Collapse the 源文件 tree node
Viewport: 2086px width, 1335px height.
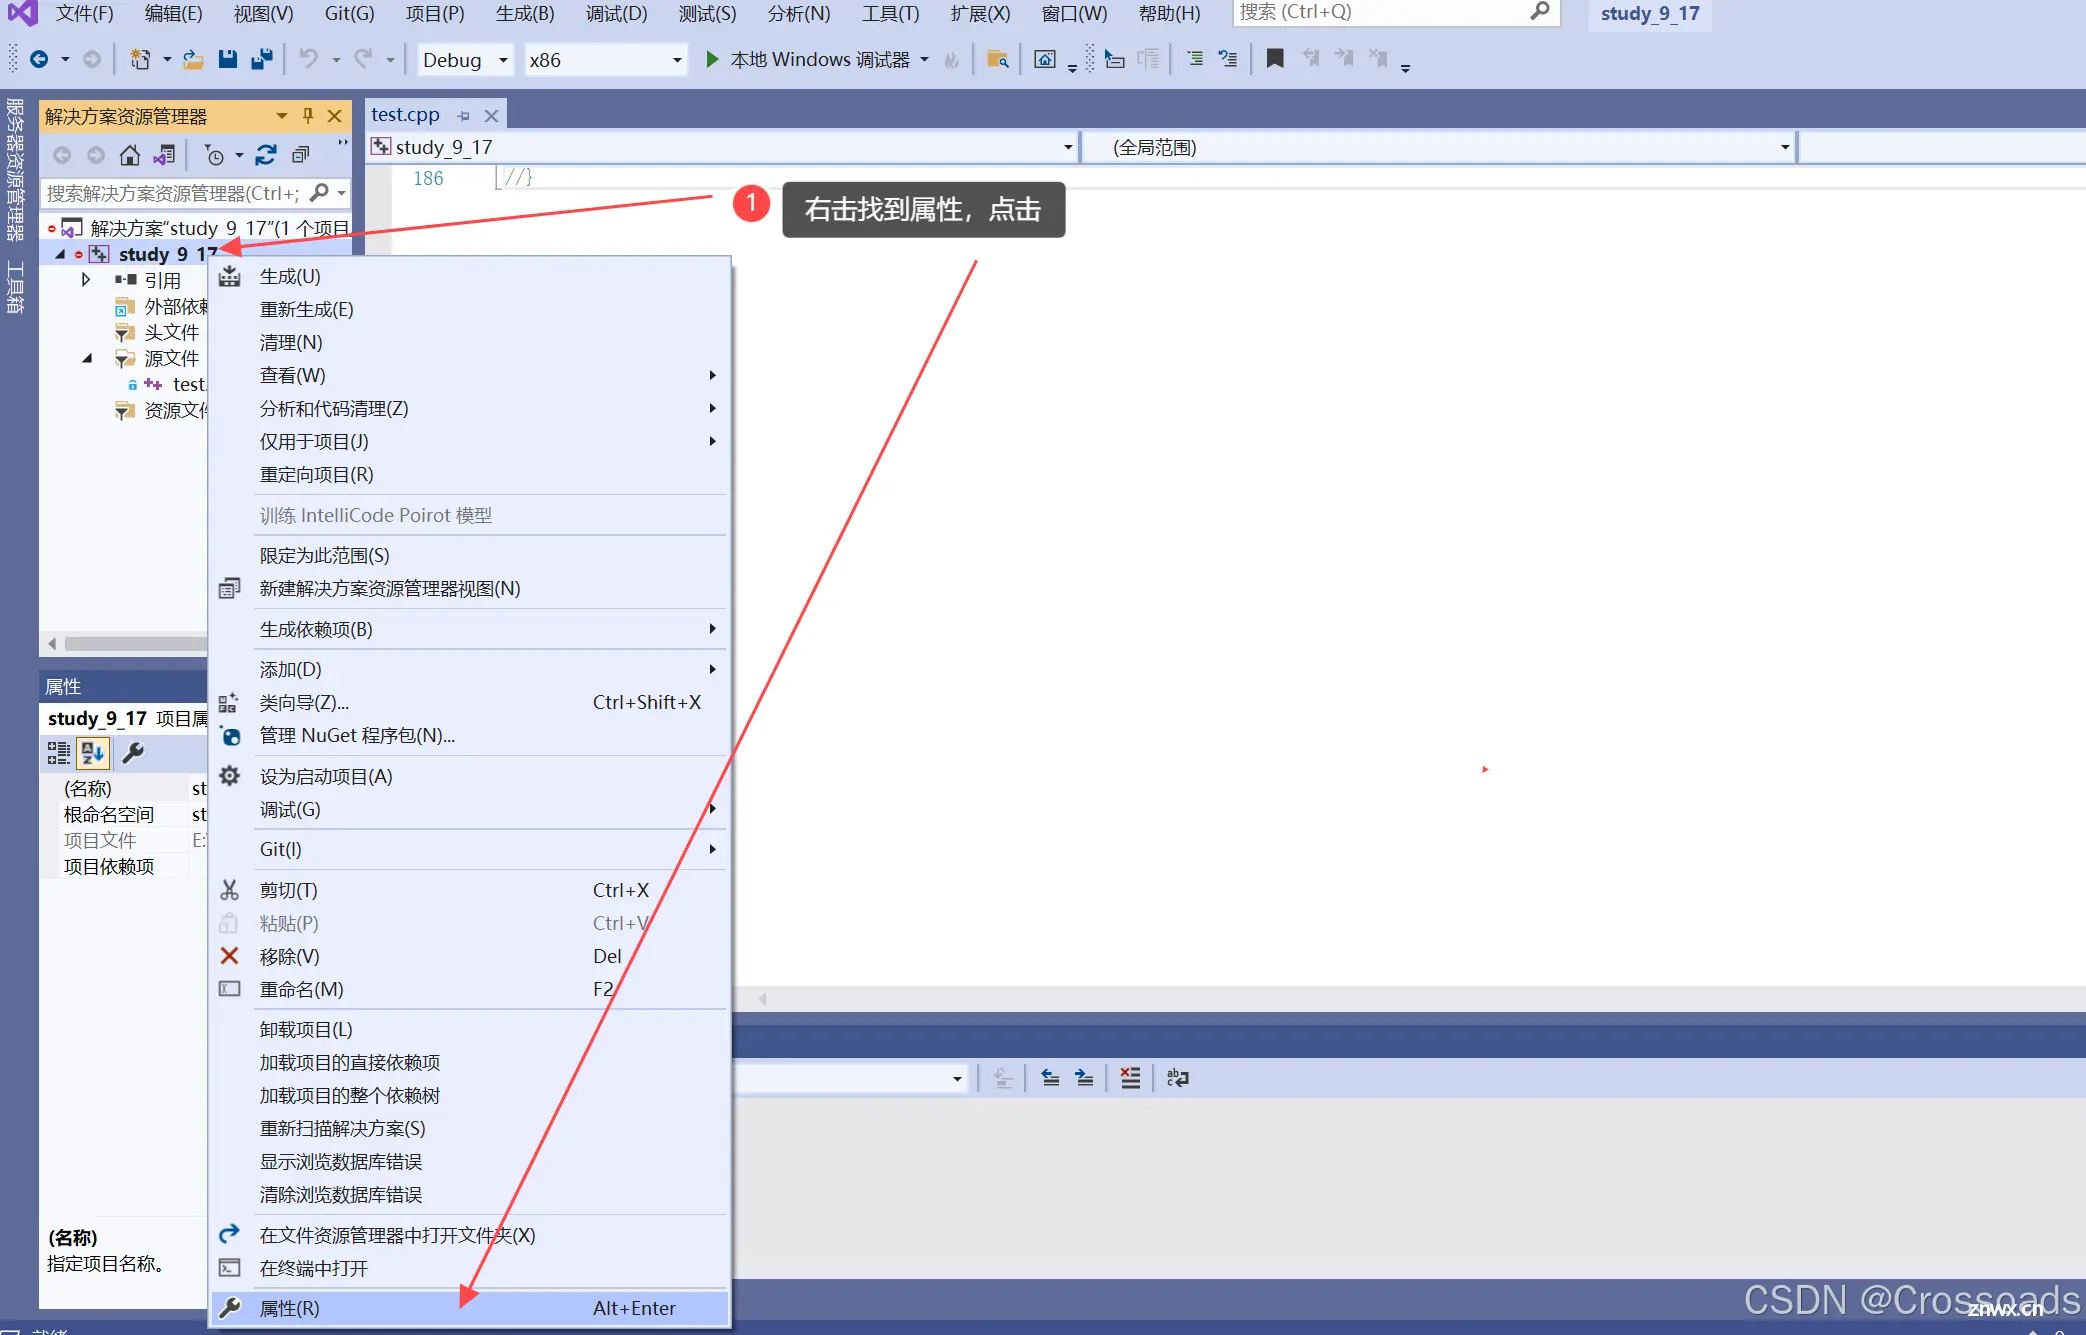pos(87,358)
